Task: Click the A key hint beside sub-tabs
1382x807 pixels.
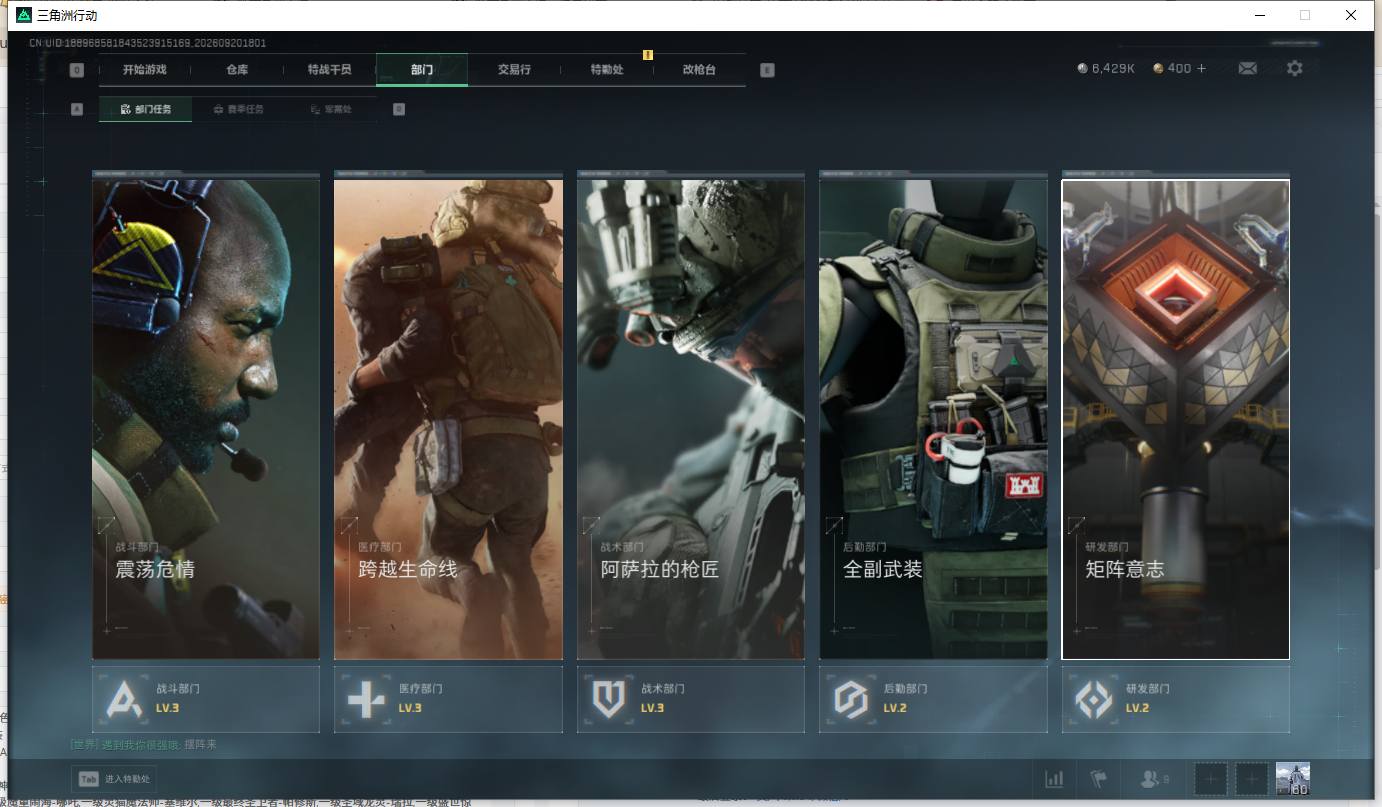Action: (77, 109)
